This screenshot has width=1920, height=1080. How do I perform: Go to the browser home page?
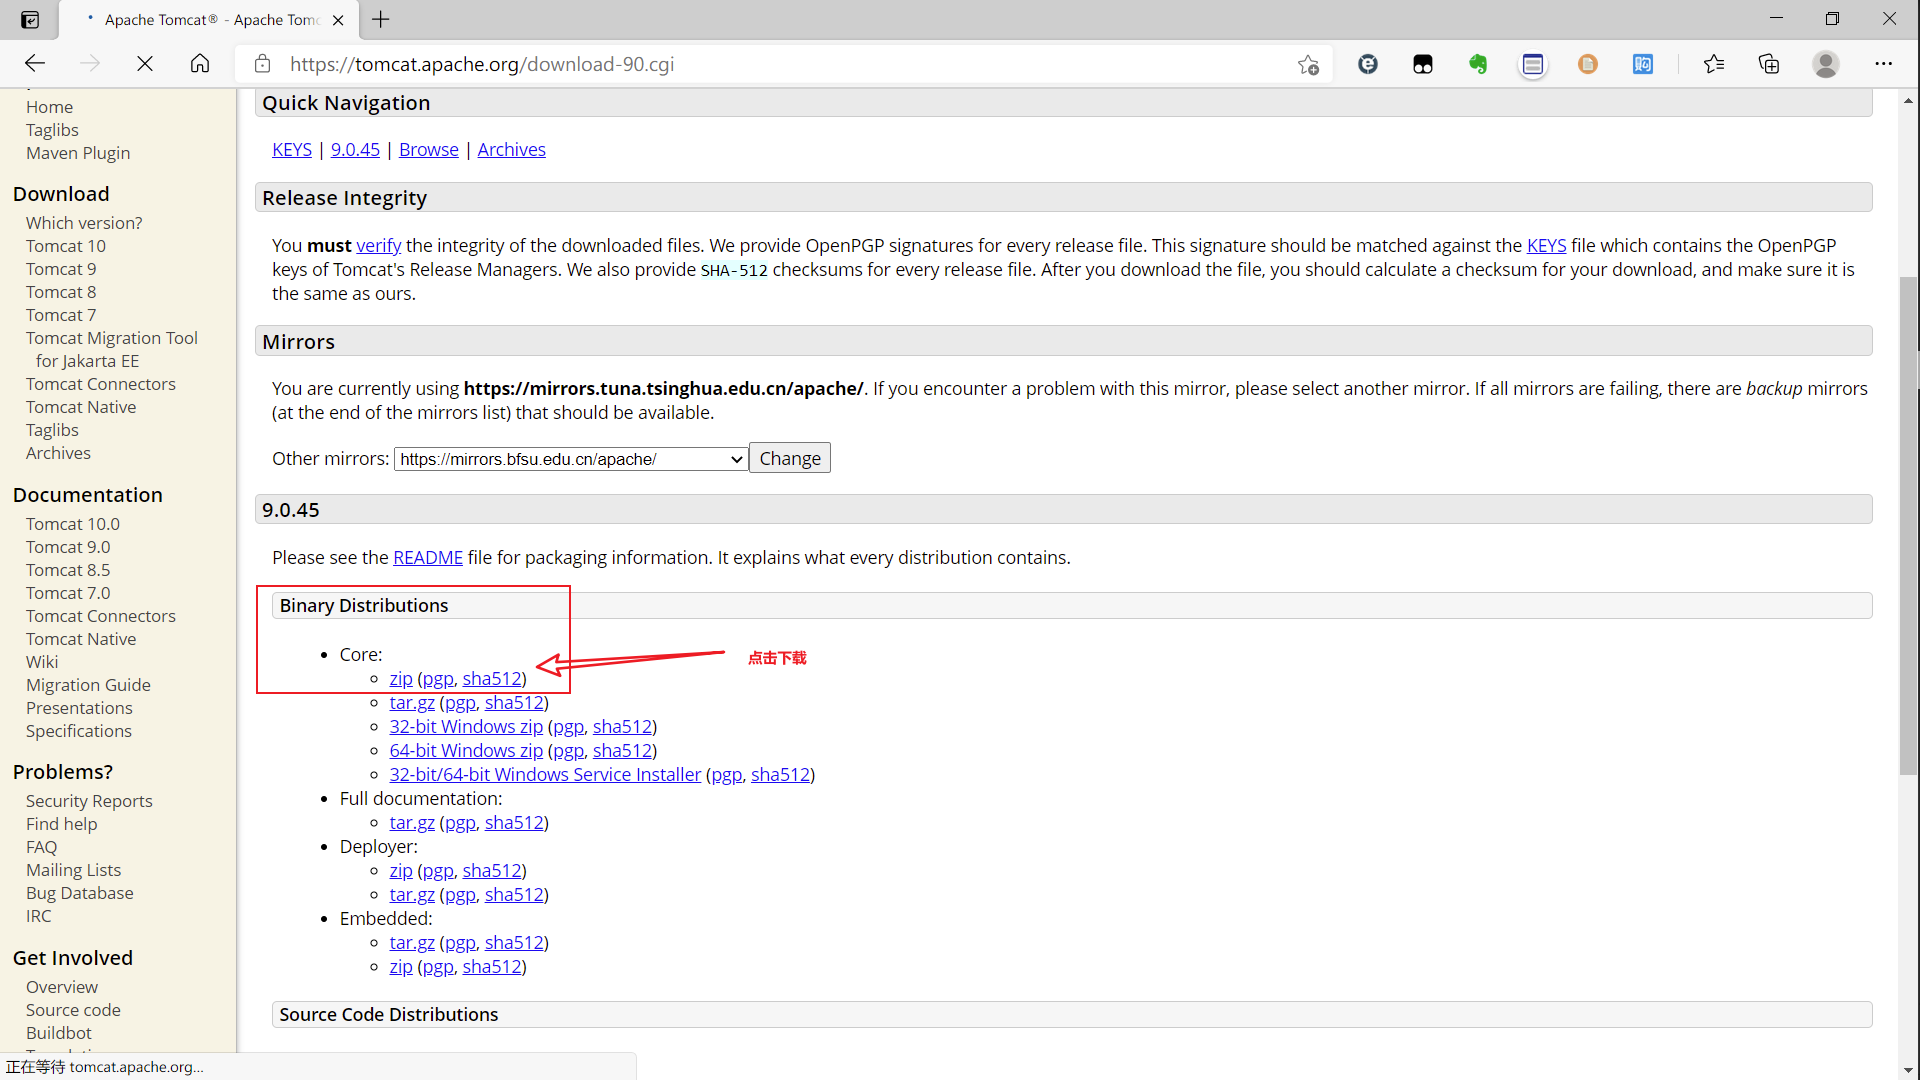tap(200, 64)
